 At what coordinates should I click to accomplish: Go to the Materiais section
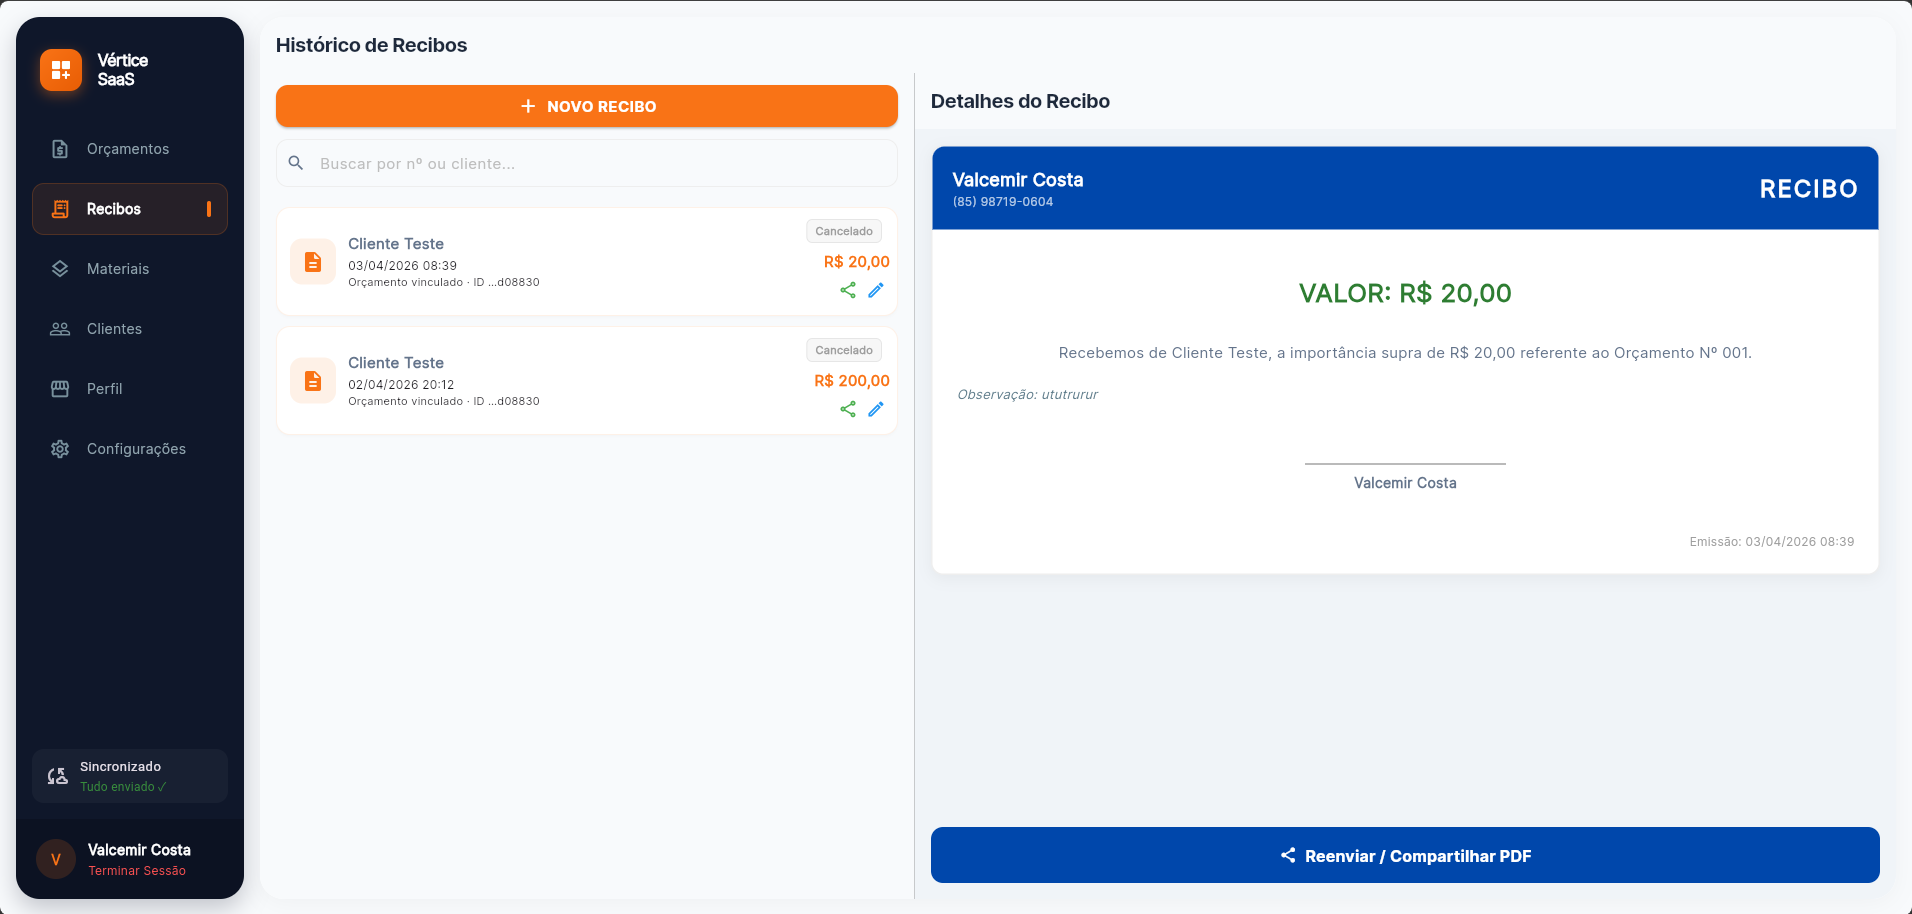coord(130,269)
